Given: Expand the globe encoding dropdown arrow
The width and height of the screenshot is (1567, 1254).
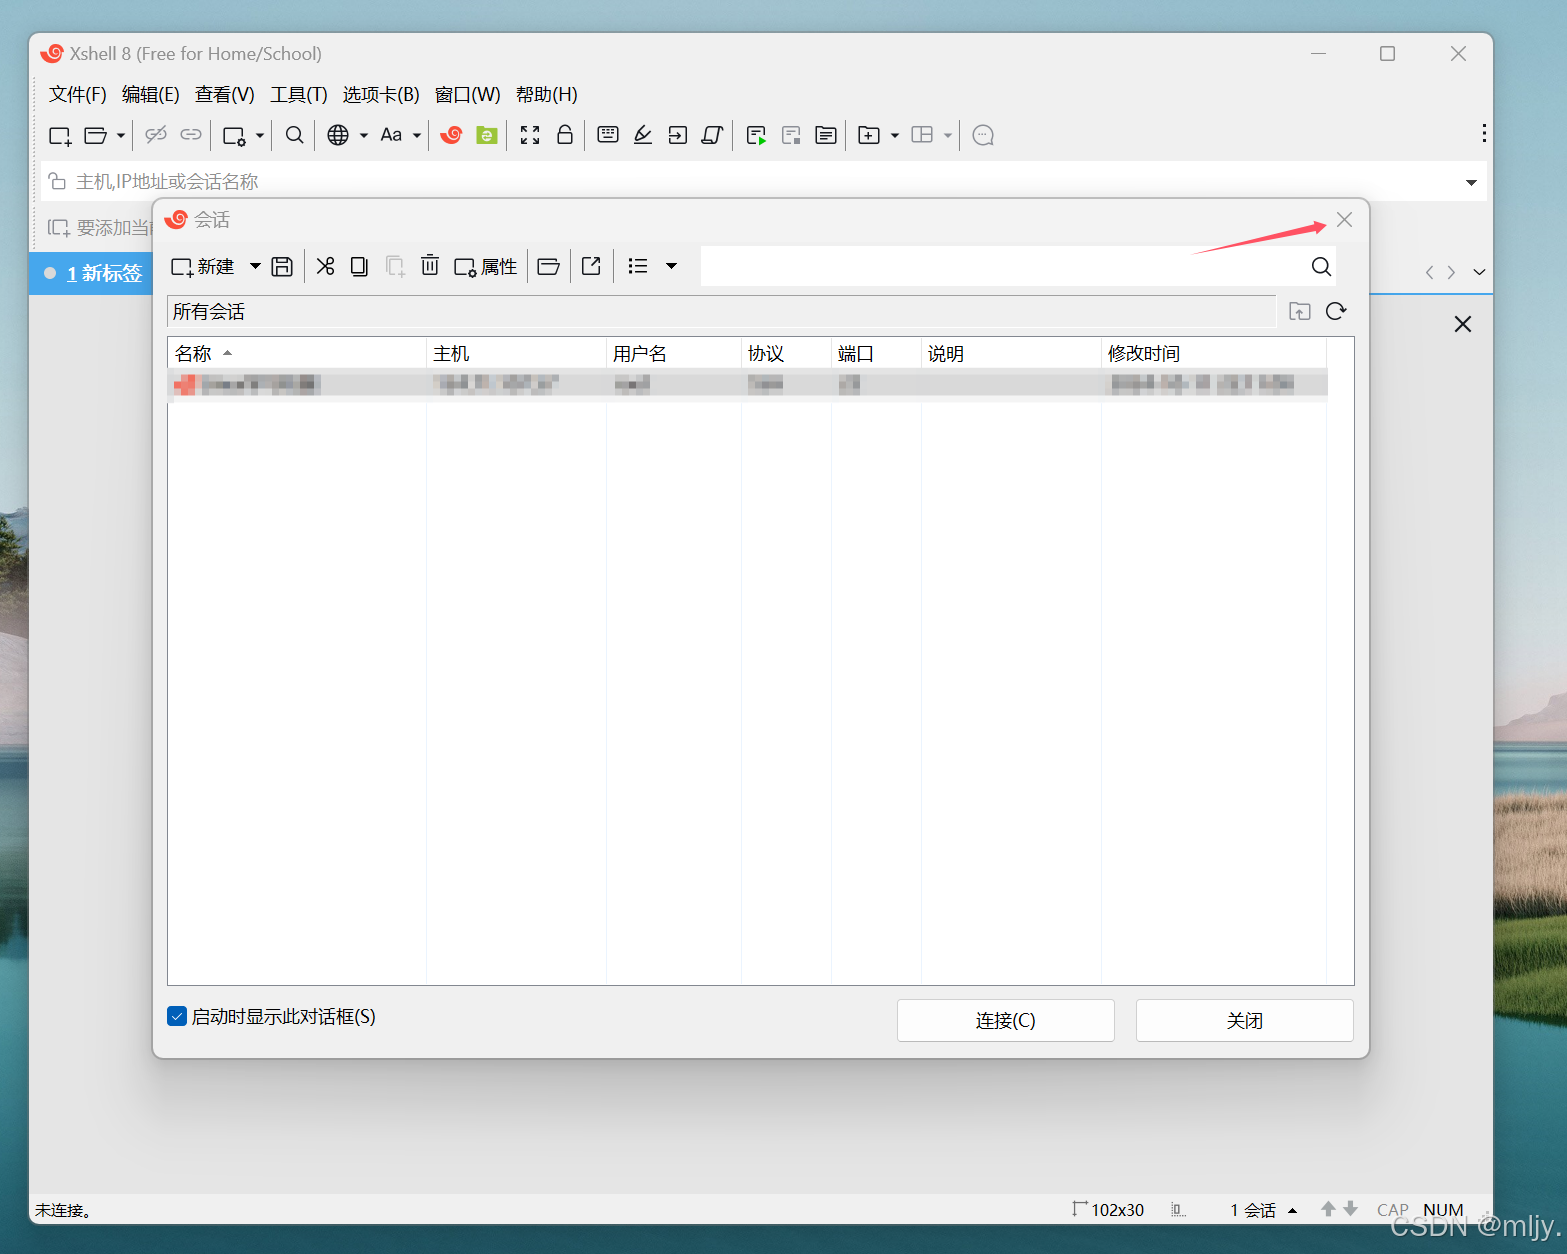Looking at the screenshot, I should coord(364,135).
